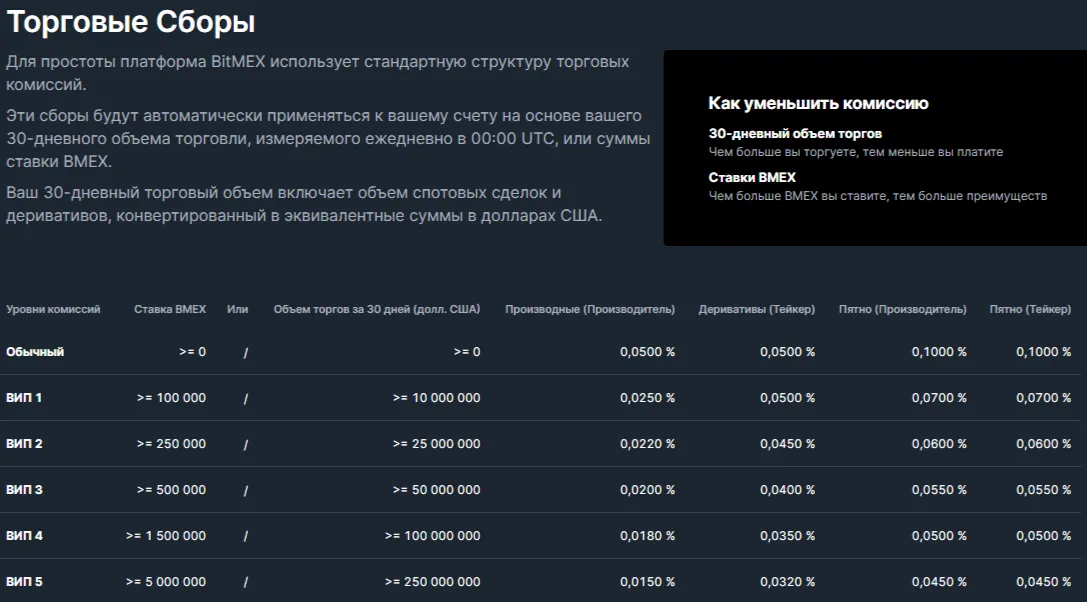Viewport: 1087px width, 602px height.
Task: Click '>= 250 000 000' volume in ВИП 5 row
Action: coord(433,581)
